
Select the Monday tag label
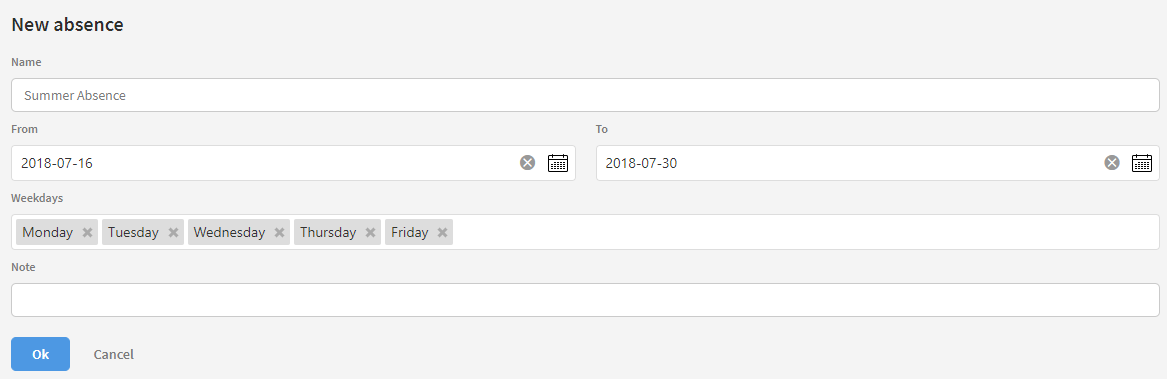(x=48, y=232)
